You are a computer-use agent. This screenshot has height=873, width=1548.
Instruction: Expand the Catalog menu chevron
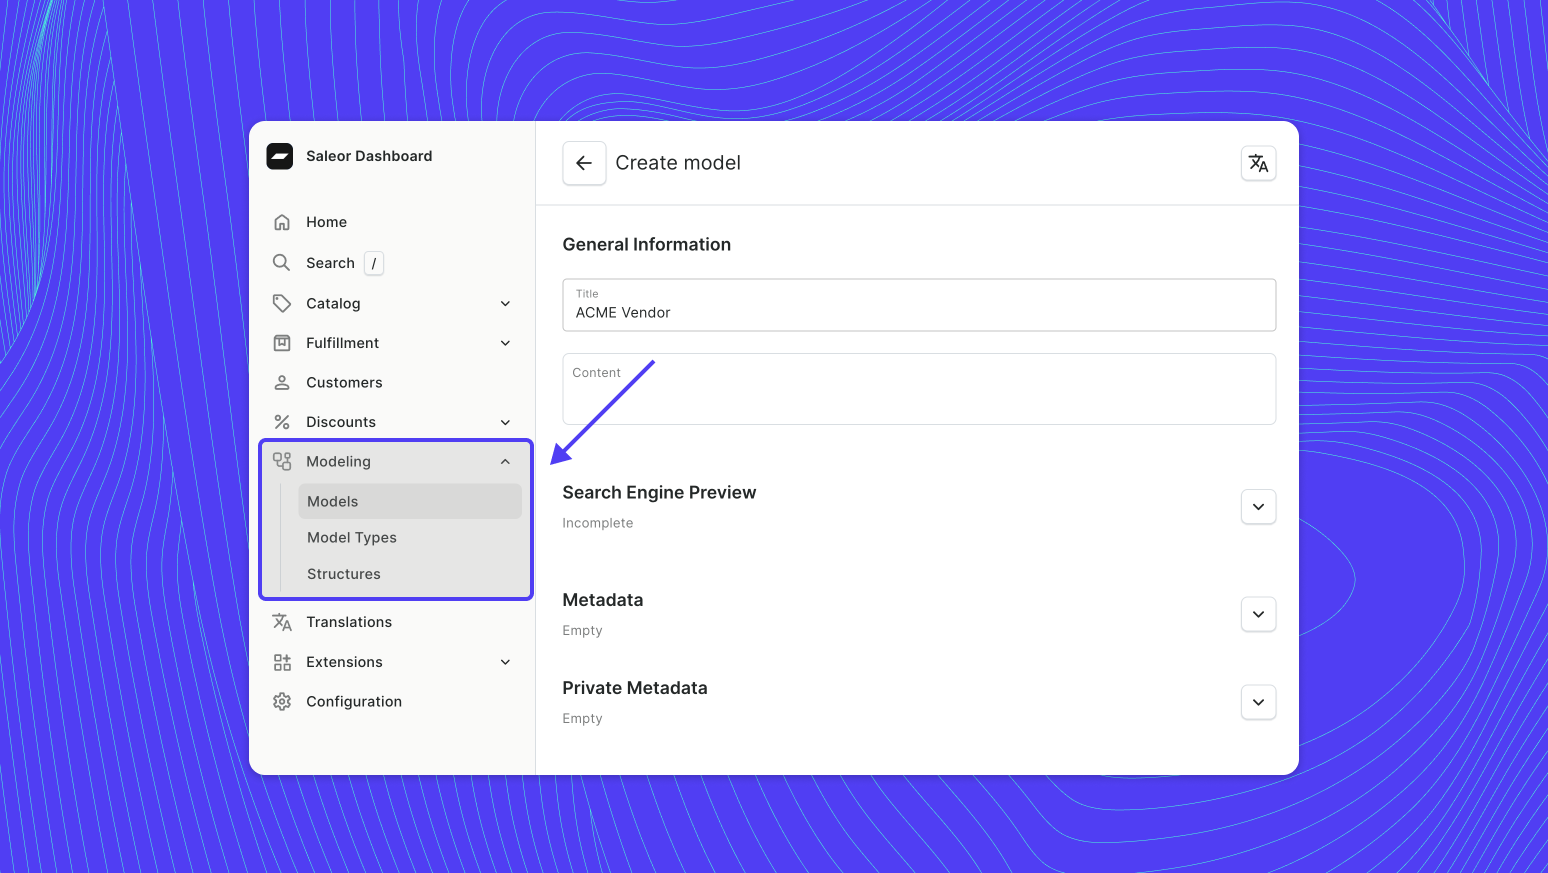(505, 304)
